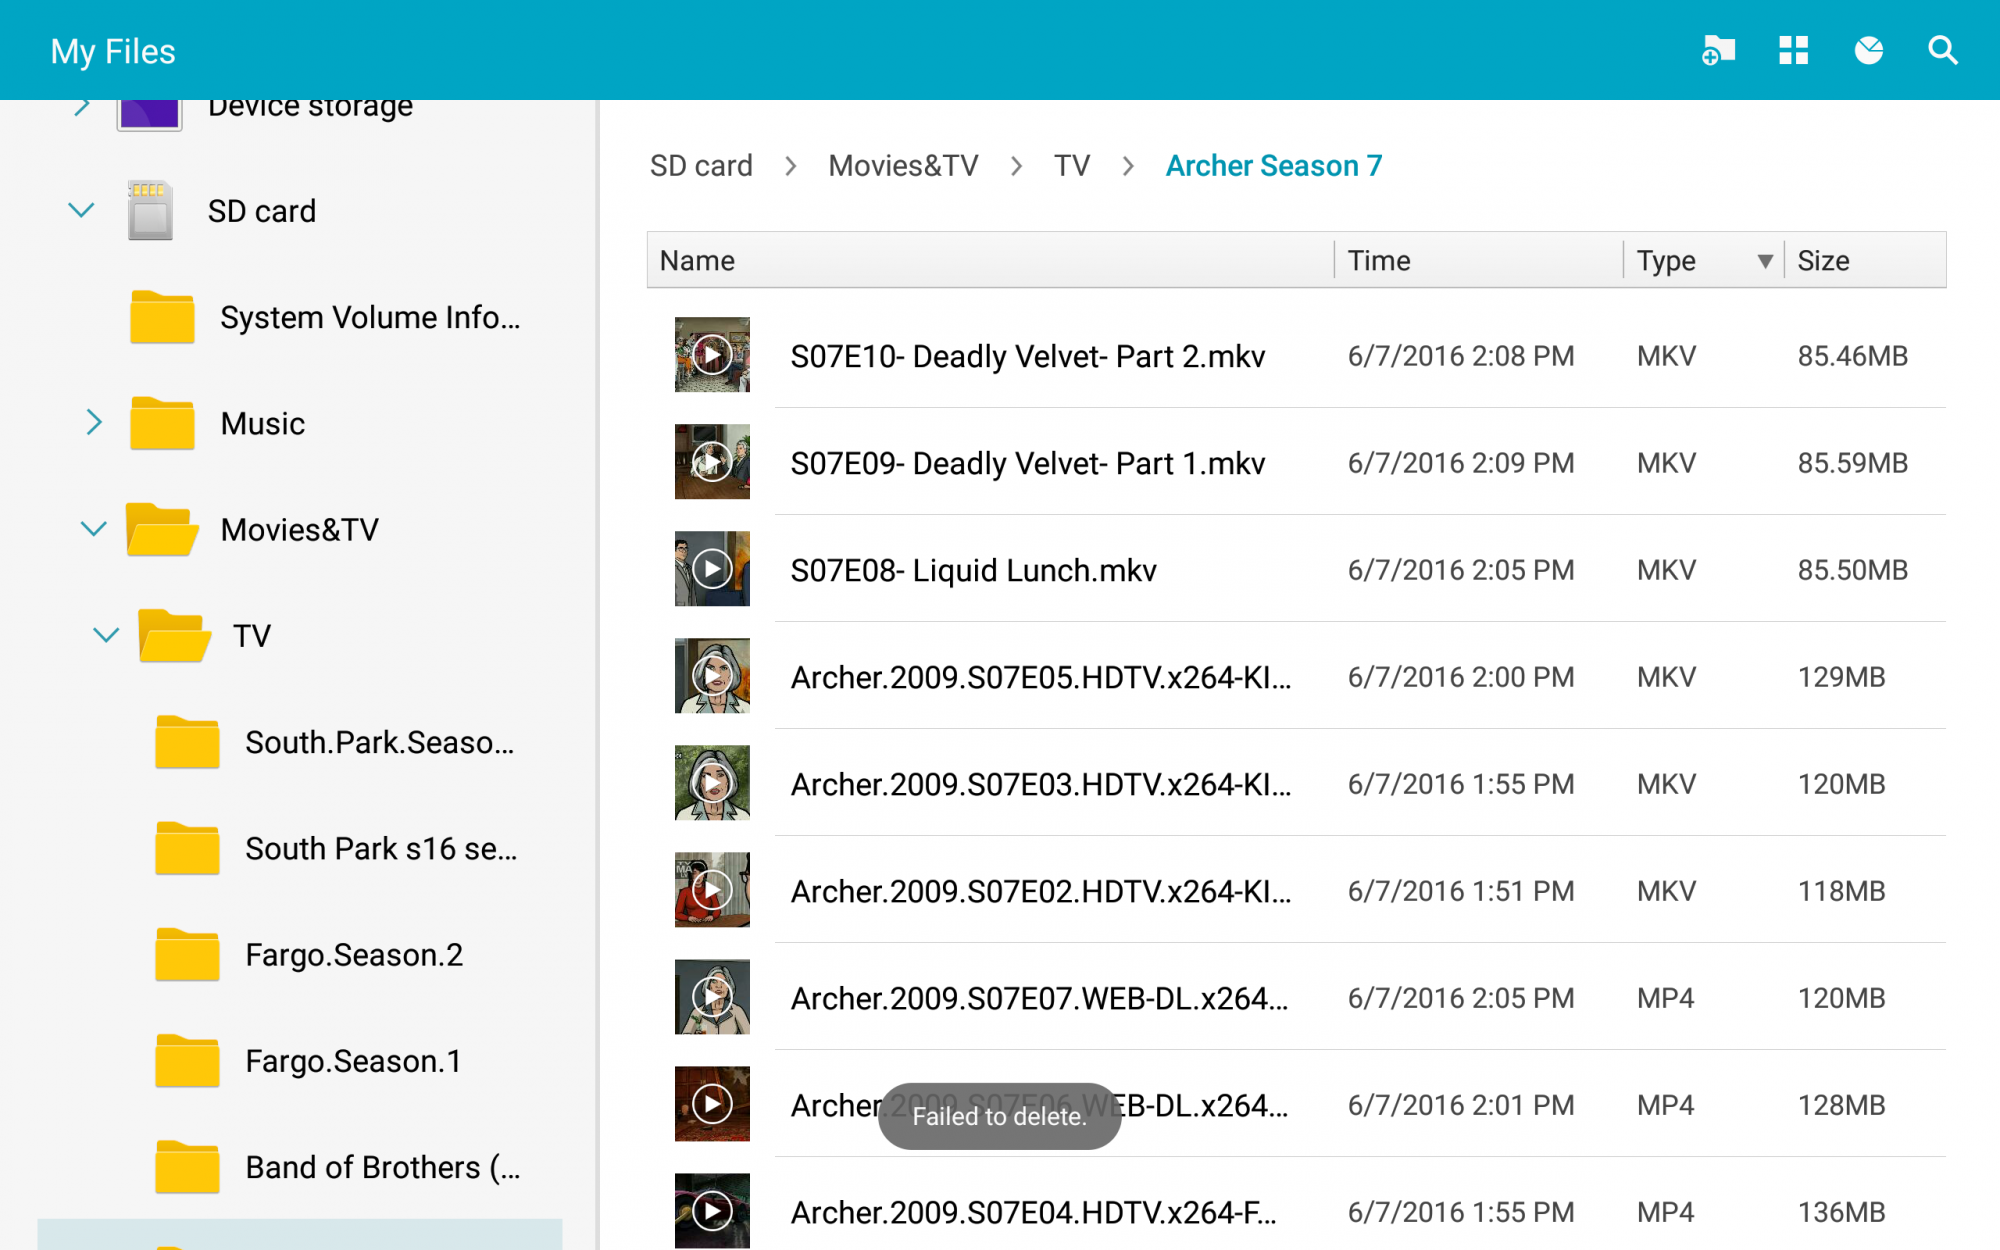The width and height of the screenshot is (2000, 1250).
Task: Open Fargo.Season.1 folder label
Action: point(353,1061)
